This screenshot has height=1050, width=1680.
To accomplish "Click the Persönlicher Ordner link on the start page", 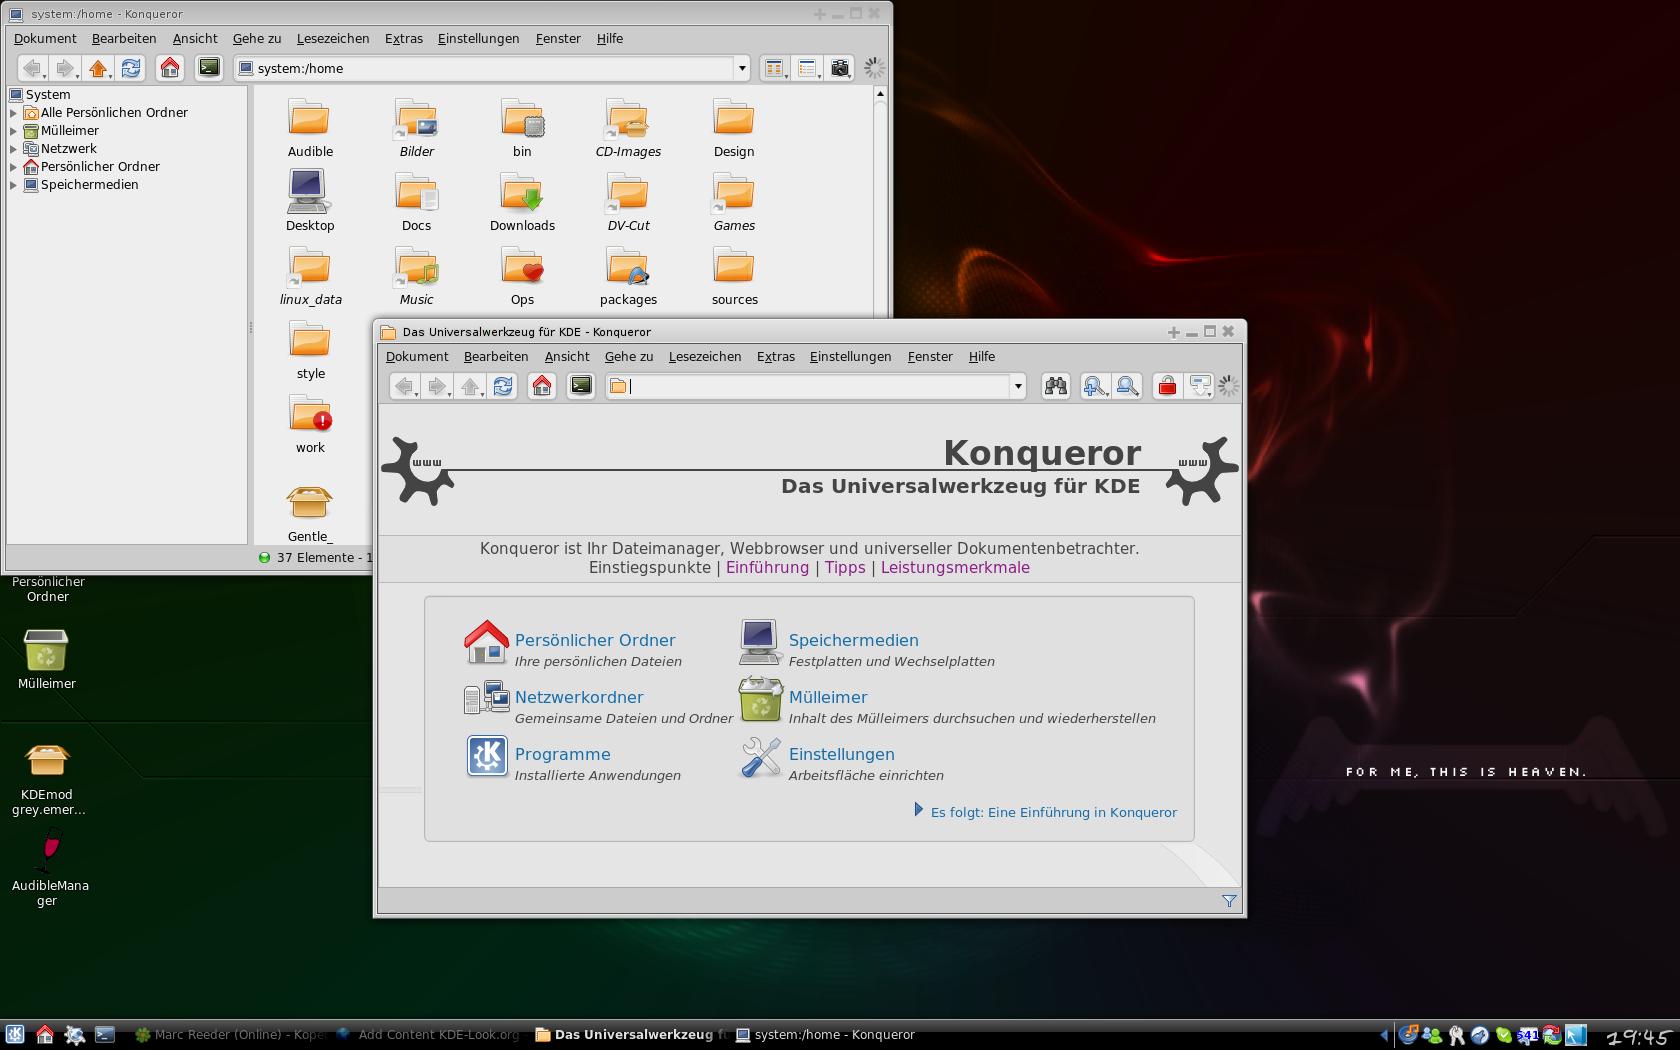I will point(595,640).
